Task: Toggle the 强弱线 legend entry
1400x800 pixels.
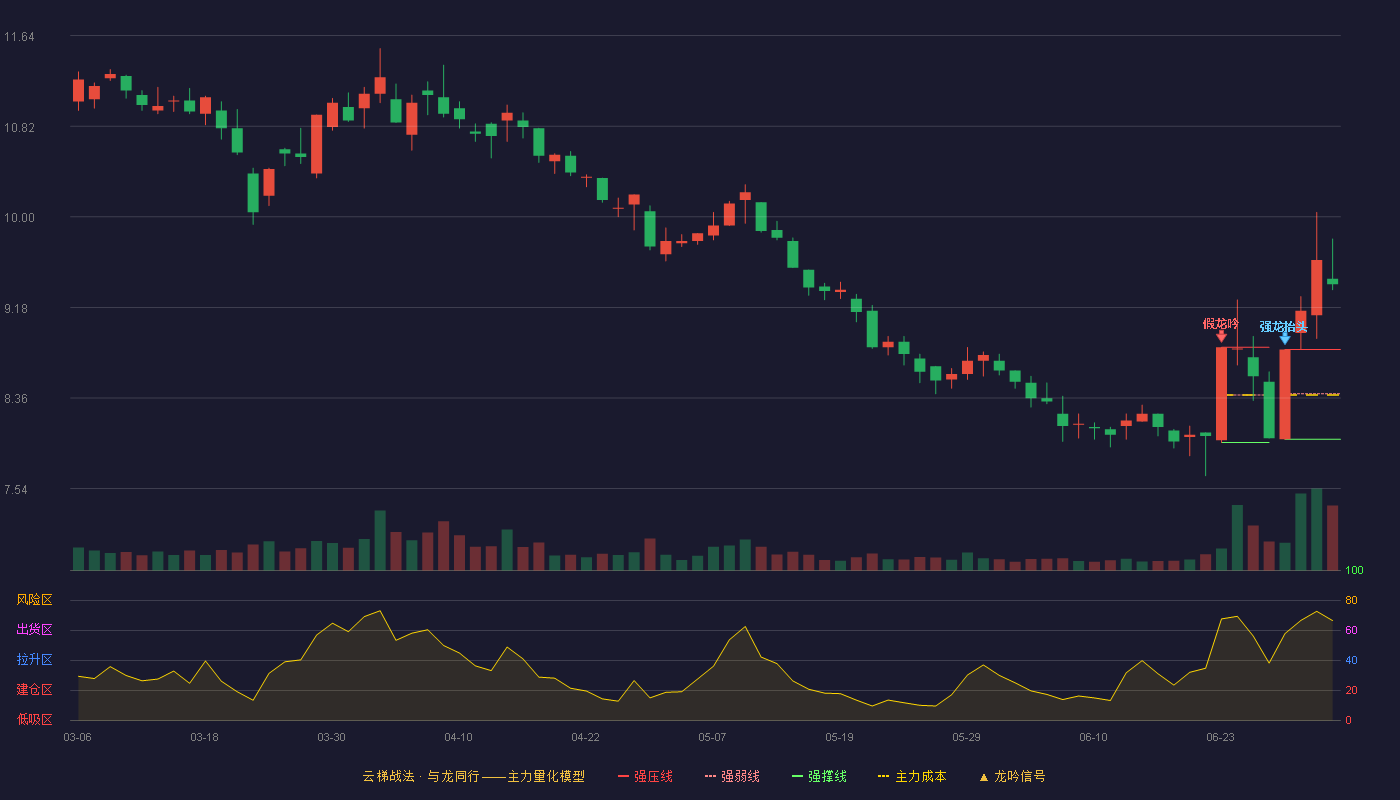Action: tap(732, 776)
